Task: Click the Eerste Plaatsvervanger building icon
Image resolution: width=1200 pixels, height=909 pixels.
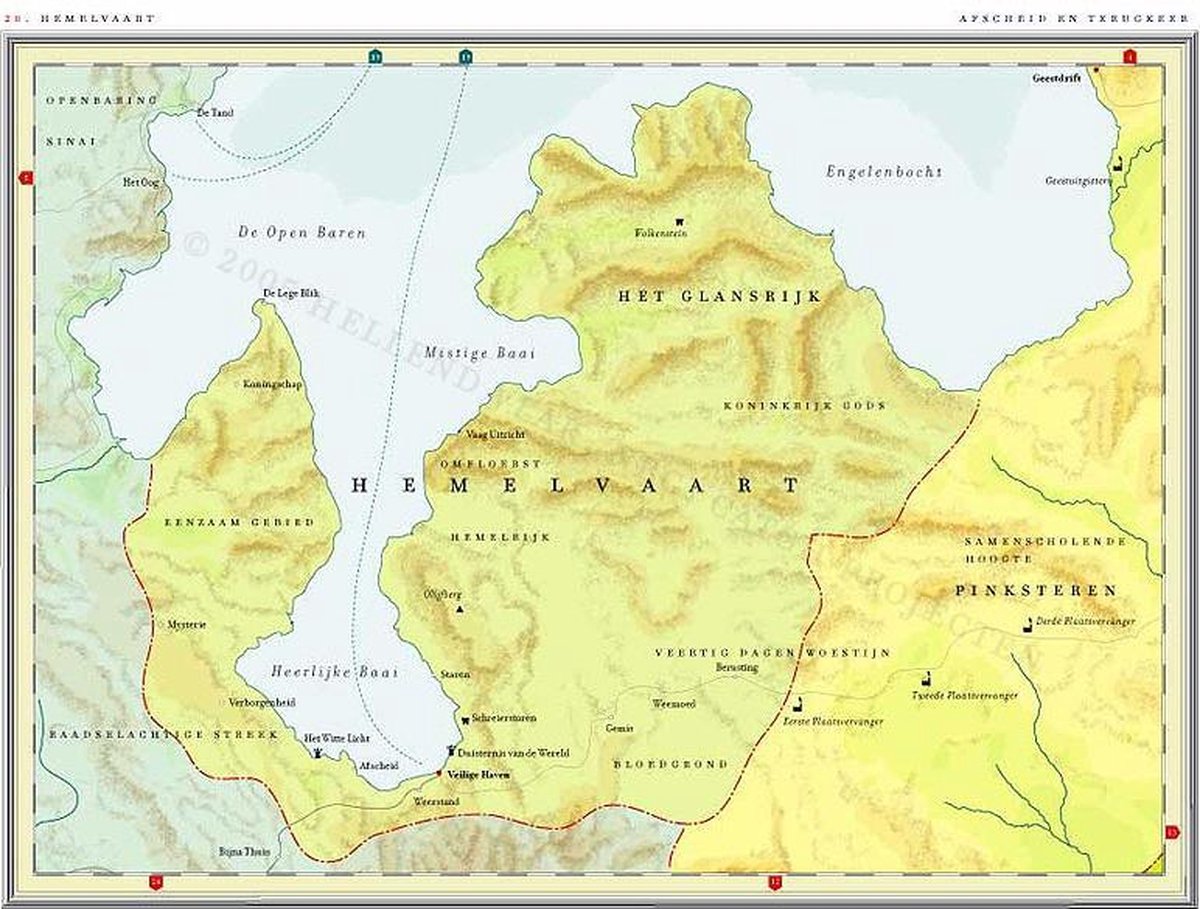Action: pyautogui.click(x=798, y=704)
